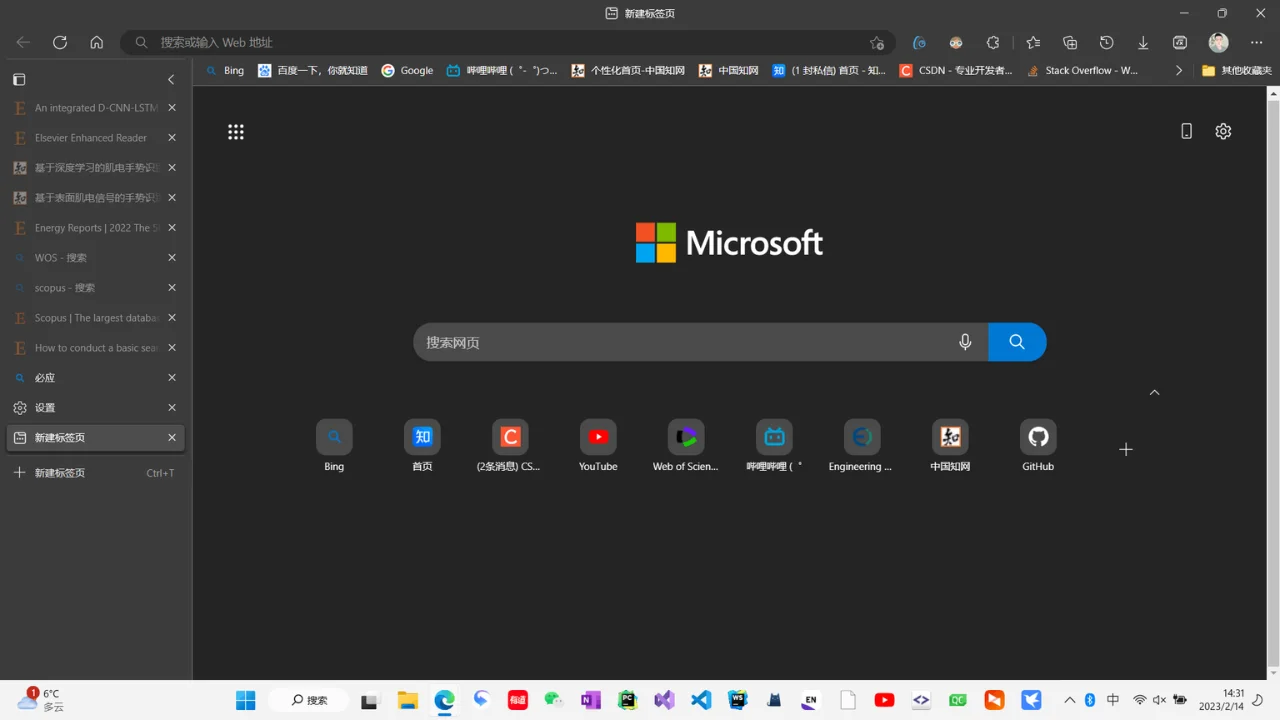Close the Elsevier Enhanced Reader tab

172,138
